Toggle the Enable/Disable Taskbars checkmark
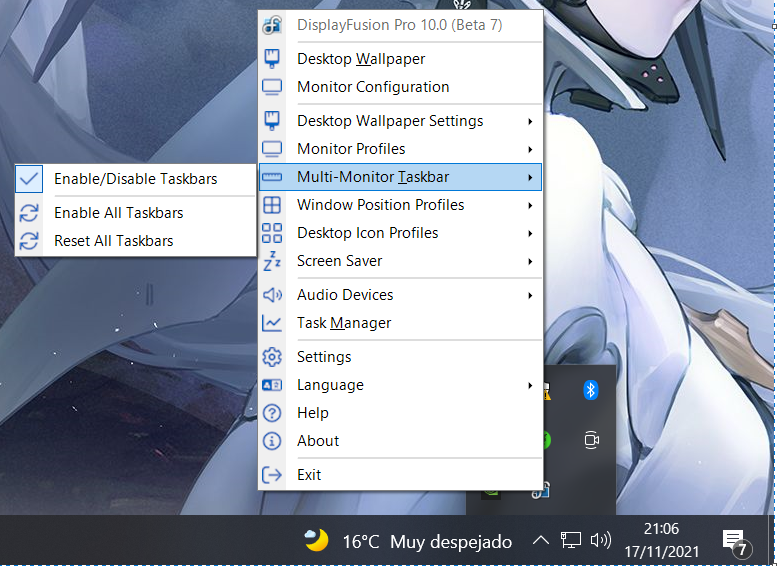The height and width of the screenshot is (566, 778). [30, 179]
